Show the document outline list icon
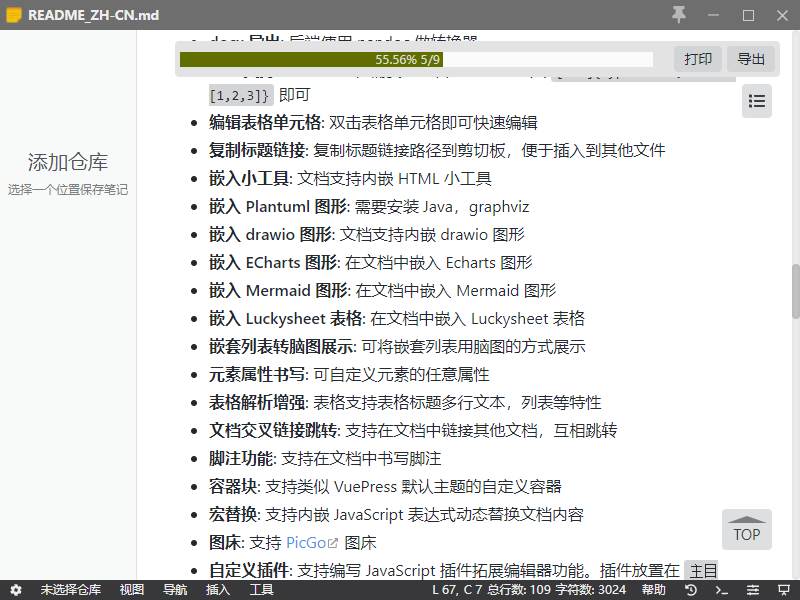The image size is (800, 600). coord(757,101)
